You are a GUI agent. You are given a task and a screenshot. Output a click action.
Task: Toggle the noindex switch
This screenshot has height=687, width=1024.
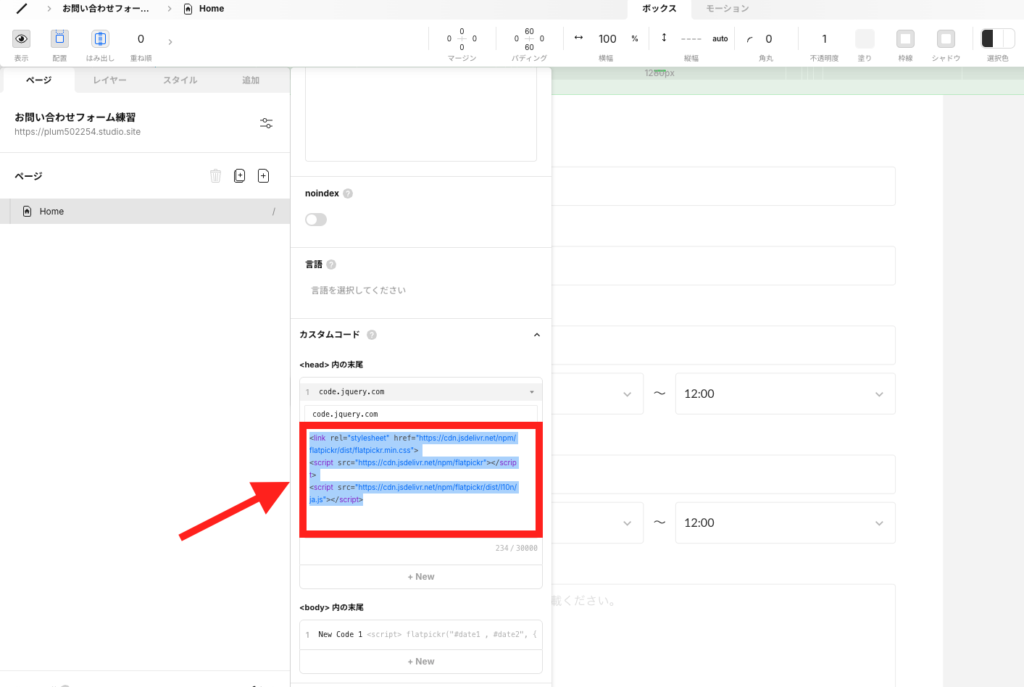point(316,219)
